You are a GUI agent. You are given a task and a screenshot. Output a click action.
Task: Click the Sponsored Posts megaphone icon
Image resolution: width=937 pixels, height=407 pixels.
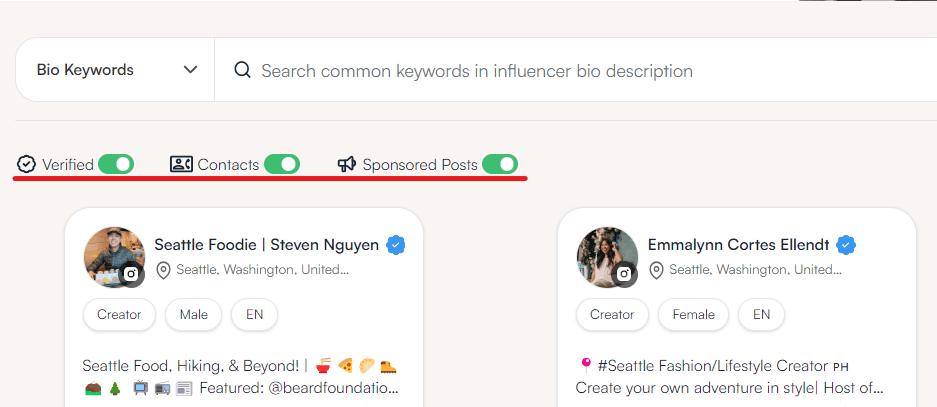347,164
